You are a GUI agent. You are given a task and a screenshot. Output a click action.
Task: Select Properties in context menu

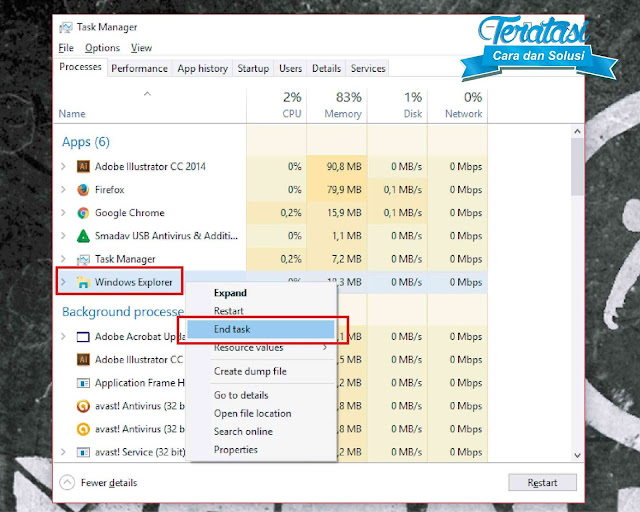click(x=261, y=450)
